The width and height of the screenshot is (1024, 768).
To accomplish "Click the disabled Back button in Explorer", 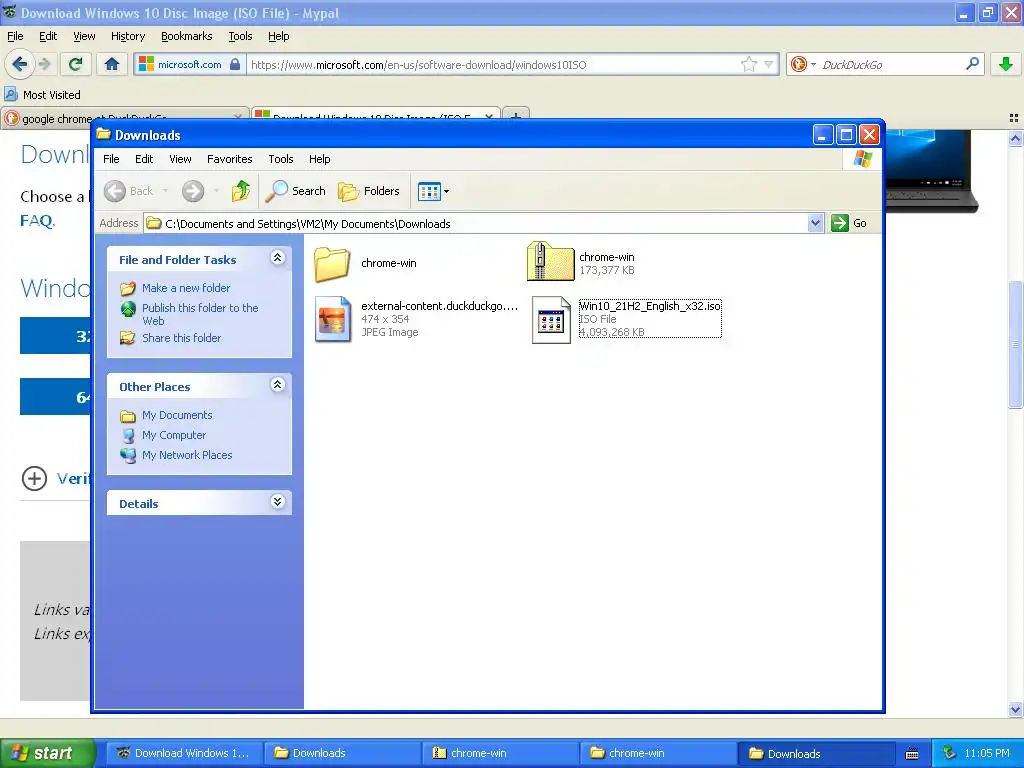I will click(129, 191).
